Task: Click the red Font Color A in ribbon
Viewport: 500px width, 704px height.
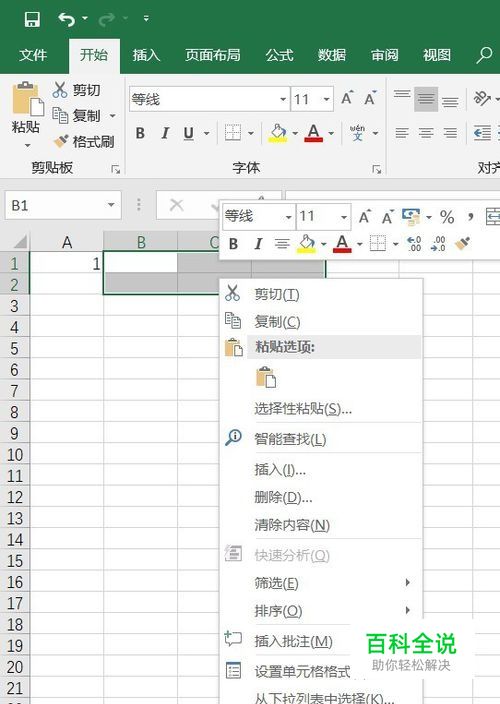Action: pyautogui.click(x=313, y=133)
